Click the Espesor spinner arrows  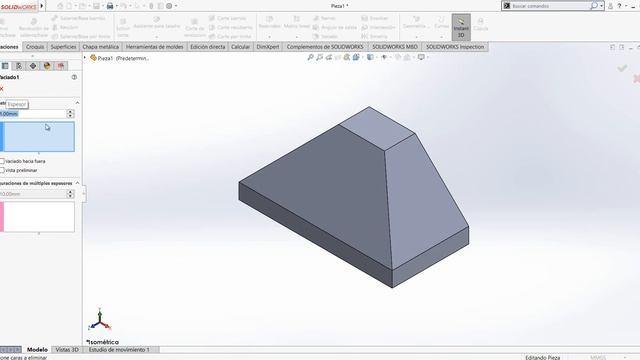(x=71, y=114)
